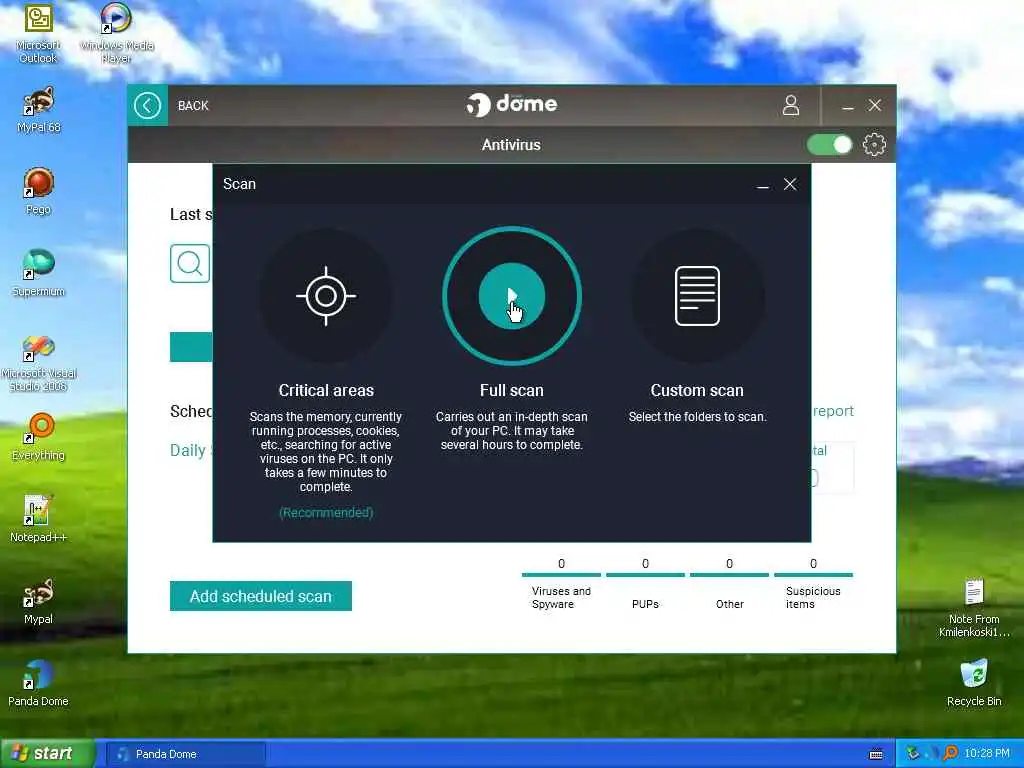
Task: Select MyPal 68 desktop shortcut
Action: click(x=39, y=110)
